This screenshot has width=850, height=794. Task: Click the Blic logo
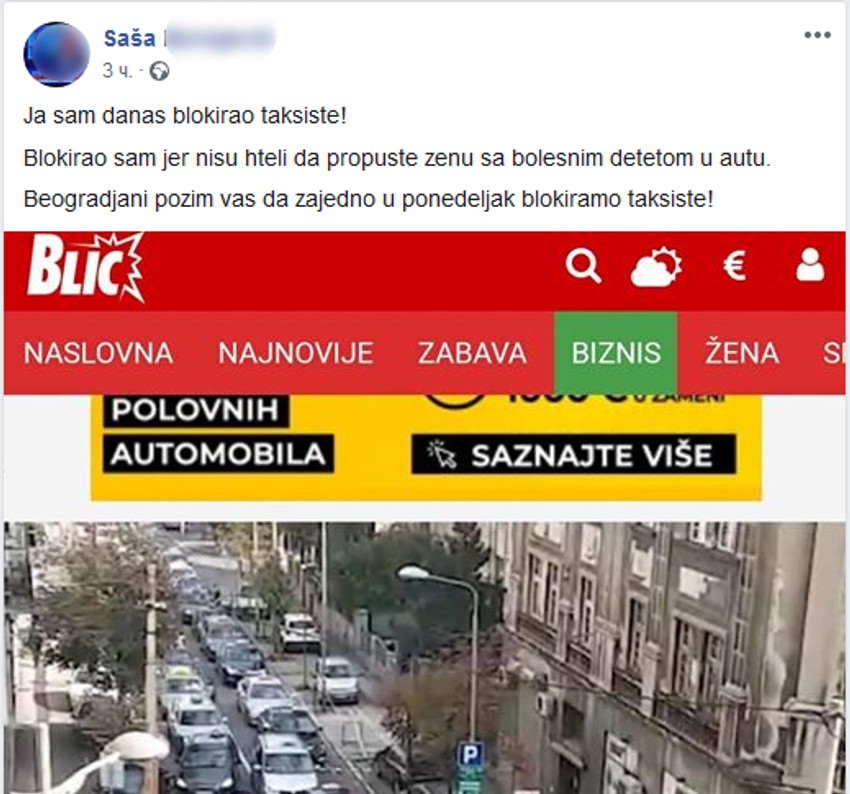85,268
